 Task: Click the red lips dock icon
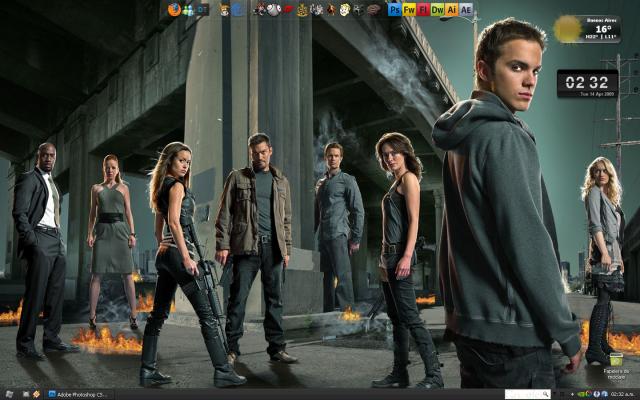288,9
